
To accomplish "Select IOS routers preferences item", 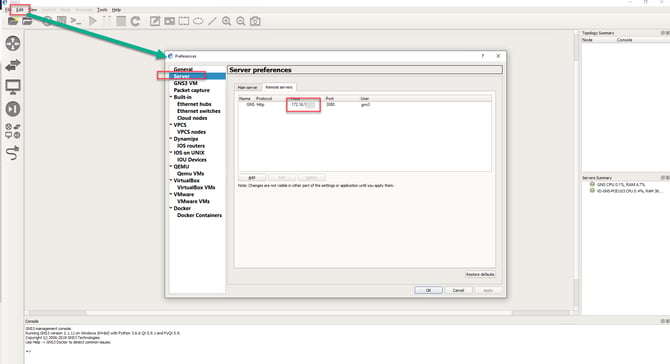I will point(191,146).
